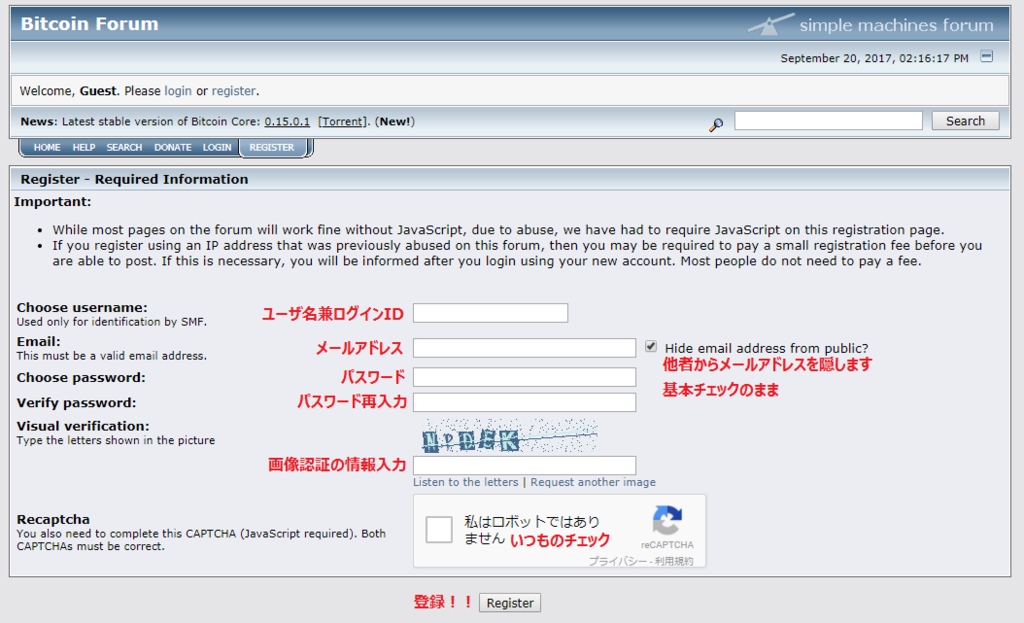This screenshot has width=1024, height=623.
Task: Click the Simple Machines Forum logo
Action: point(871,25)
